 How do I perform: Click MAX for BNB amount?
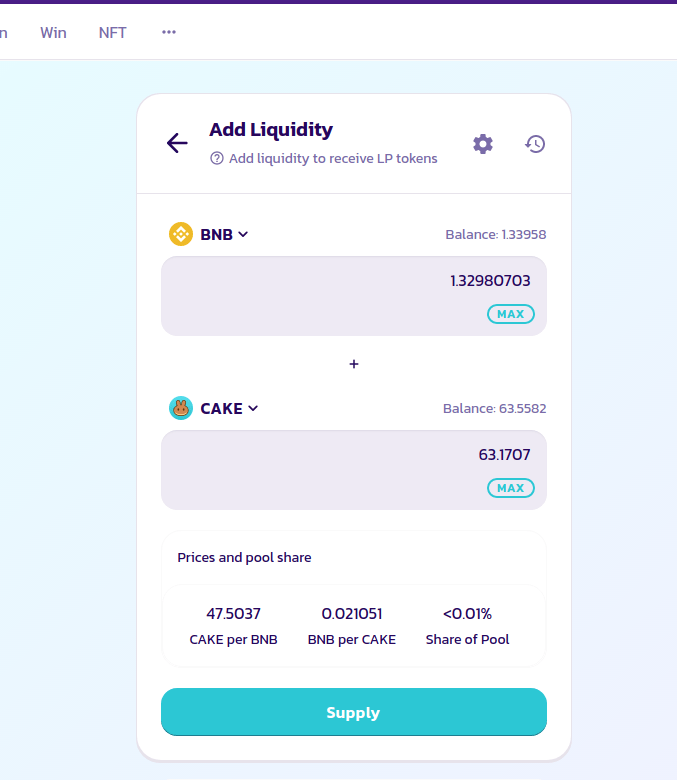click(511, 314)
